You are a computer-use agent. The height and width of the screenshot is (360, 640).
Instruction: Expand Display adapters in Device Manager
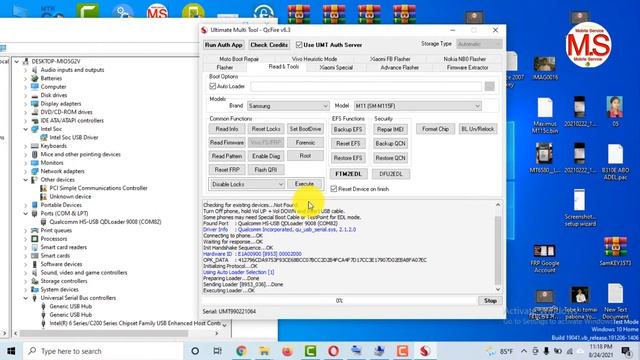[x=26, y=104]
